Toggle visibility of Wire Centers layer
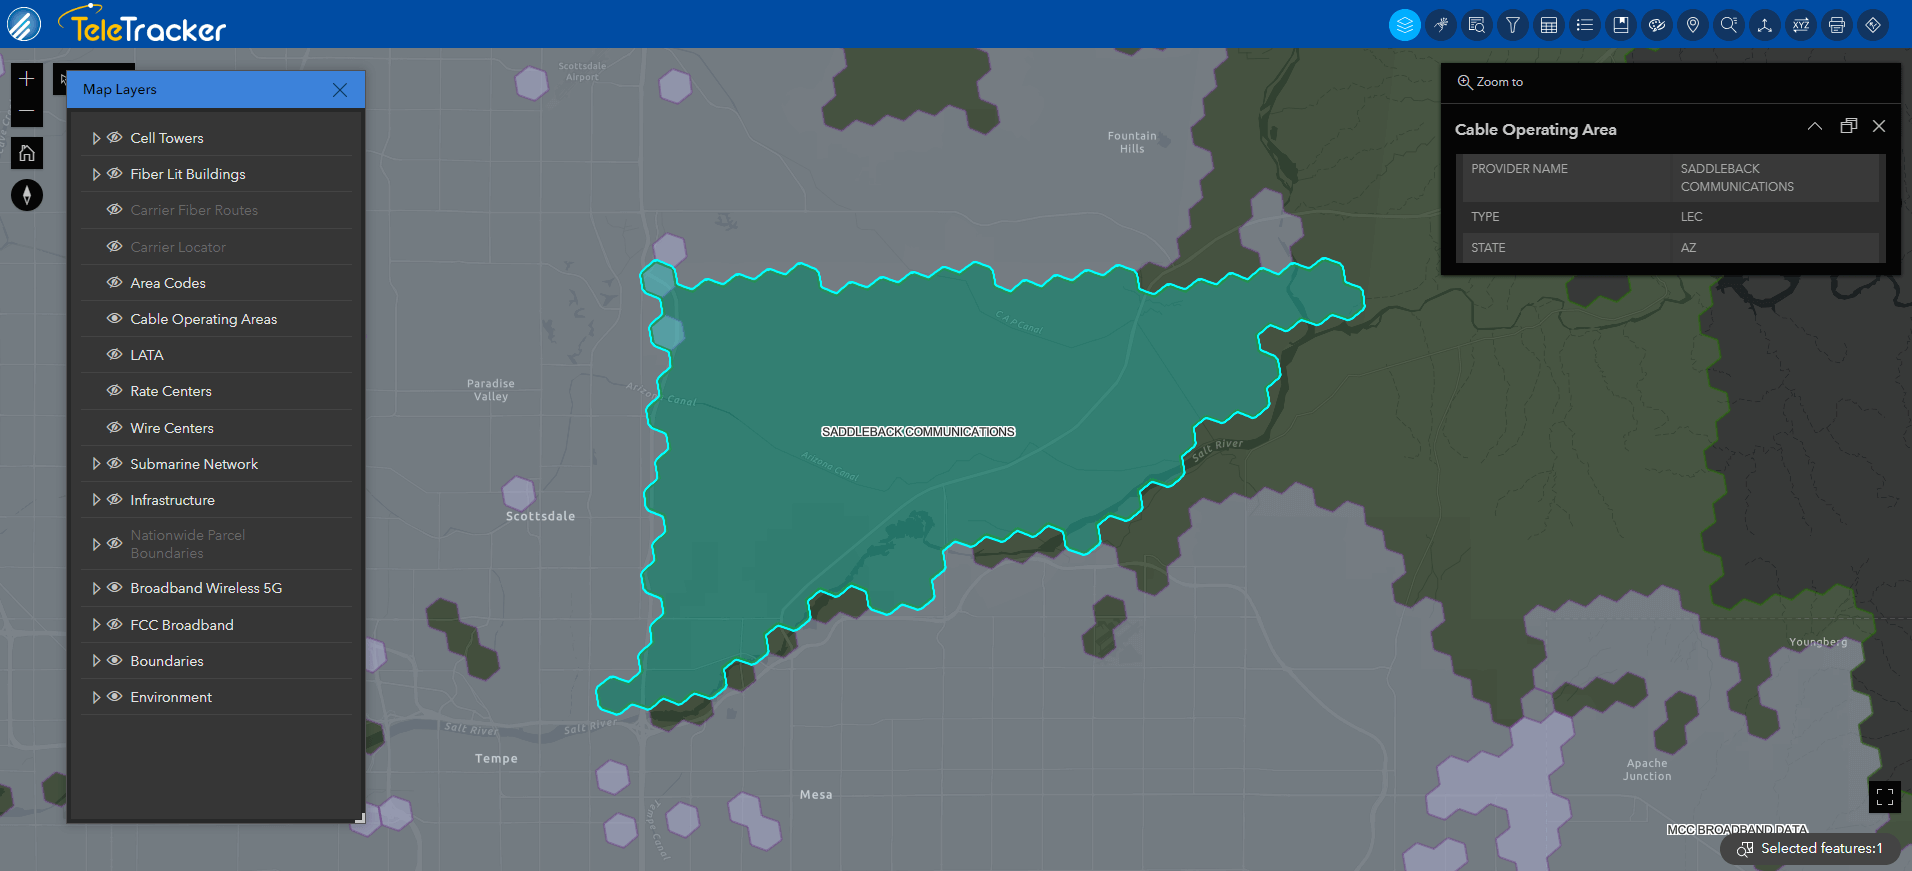Screen dimensions: 1912x871 point(115,428)
